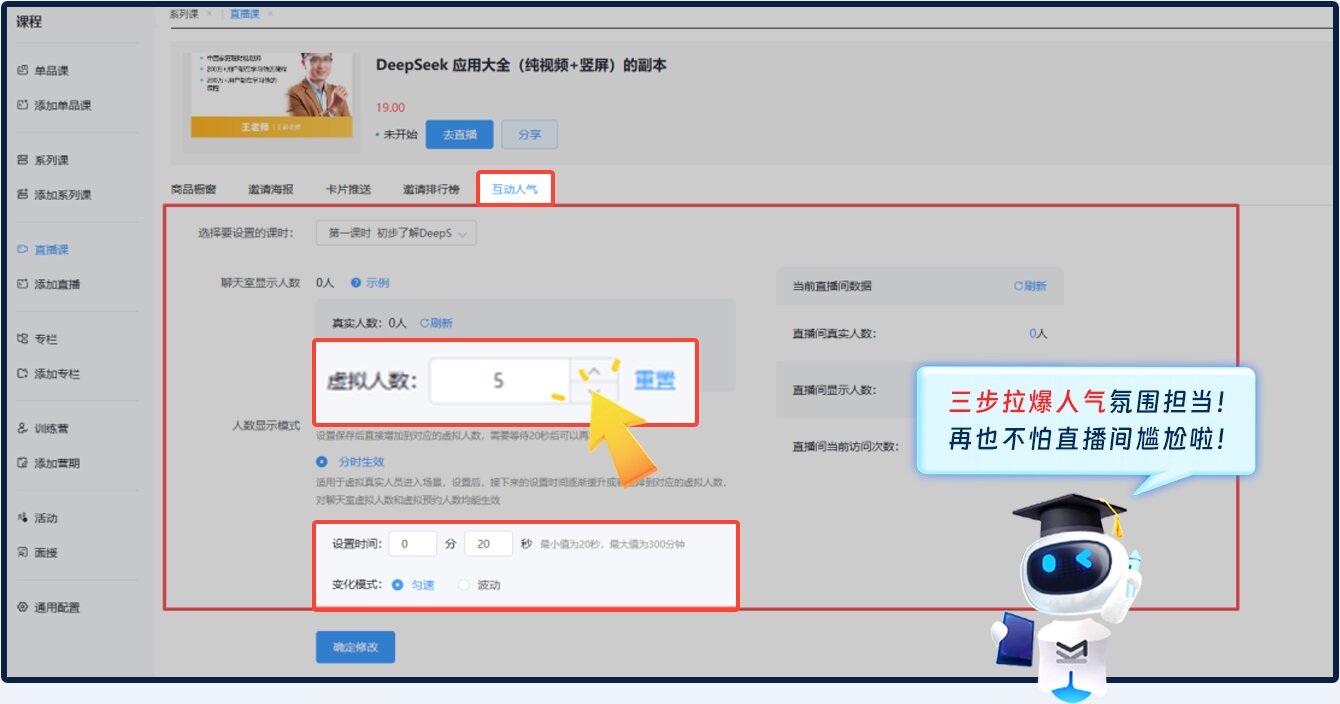Click the 训练营 sidebar icon

click(x=23, y=428)
